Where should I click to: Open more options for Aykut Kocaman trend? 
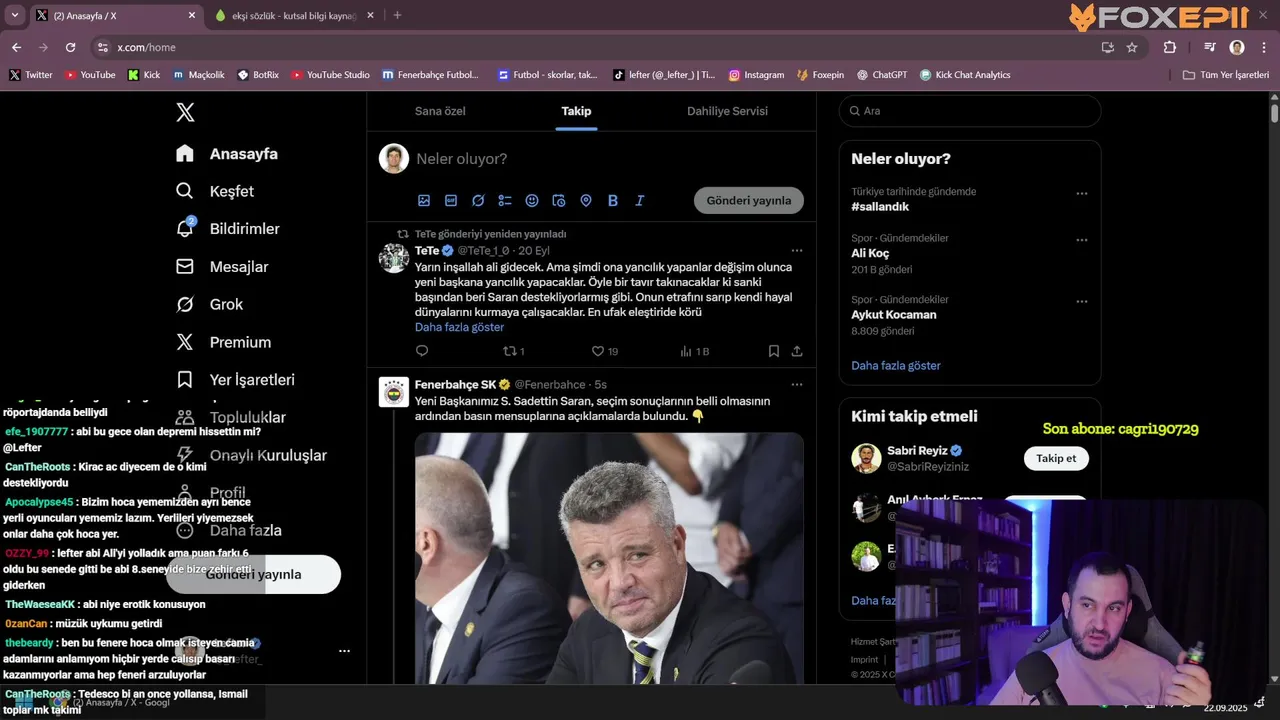pos(1081,301)
